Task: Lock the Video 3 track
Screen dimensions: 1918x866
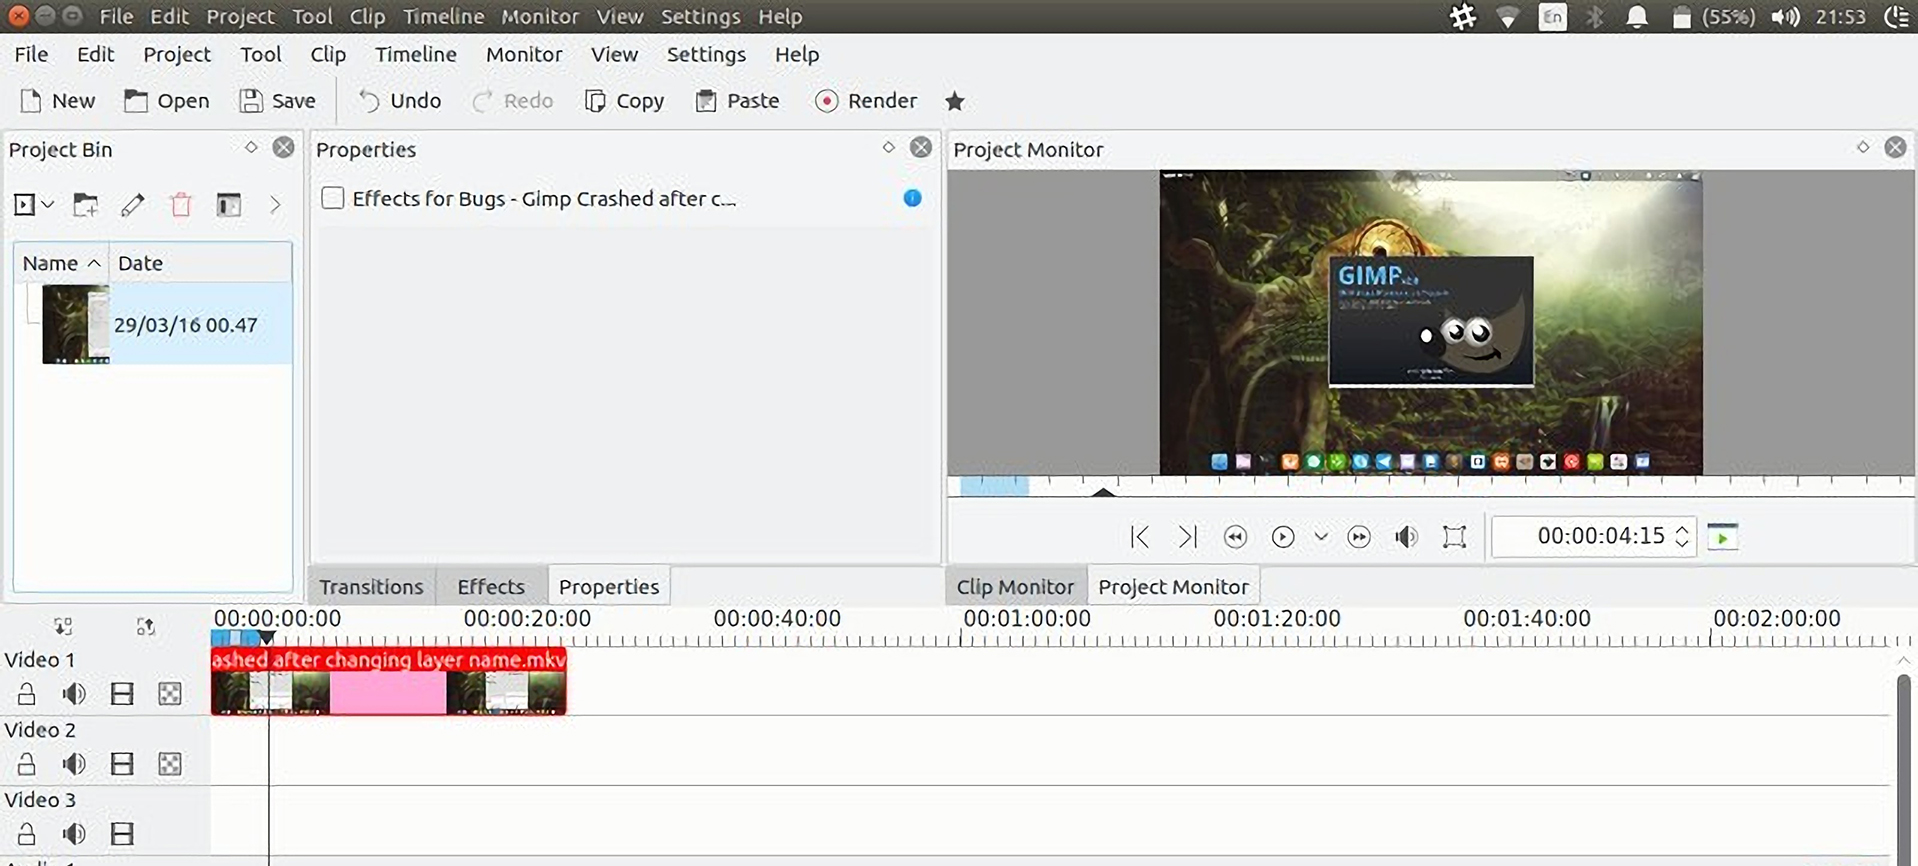Action: [27, 834]
